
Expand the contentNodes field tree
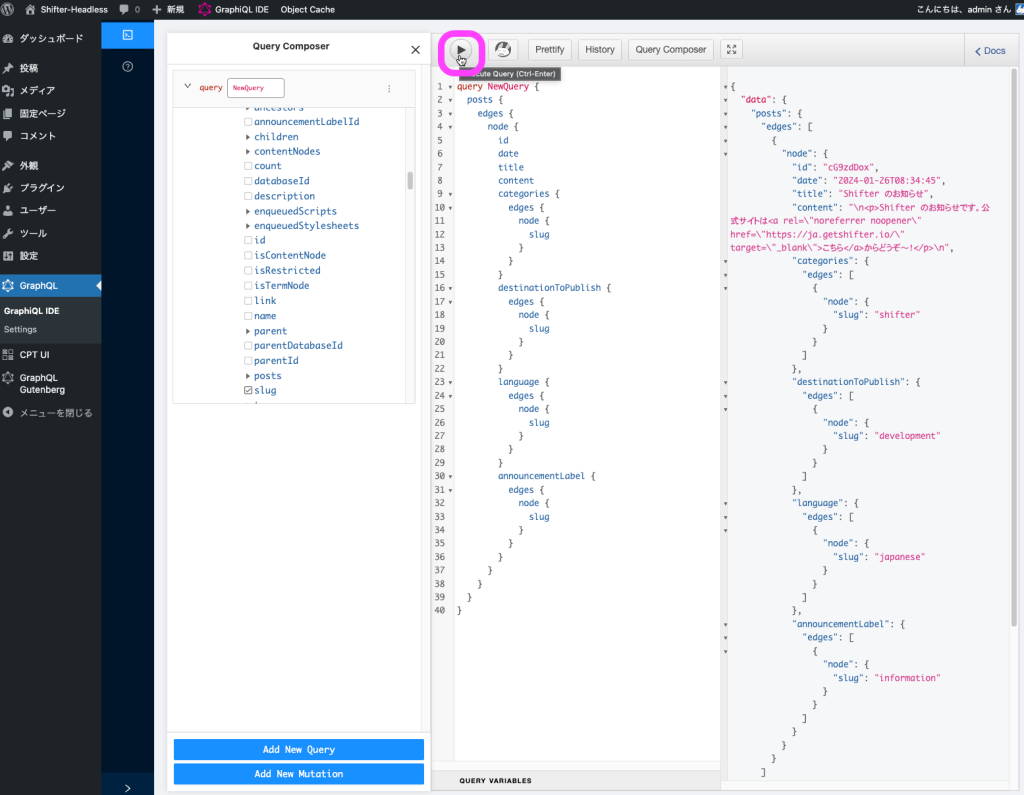point(248,152)
